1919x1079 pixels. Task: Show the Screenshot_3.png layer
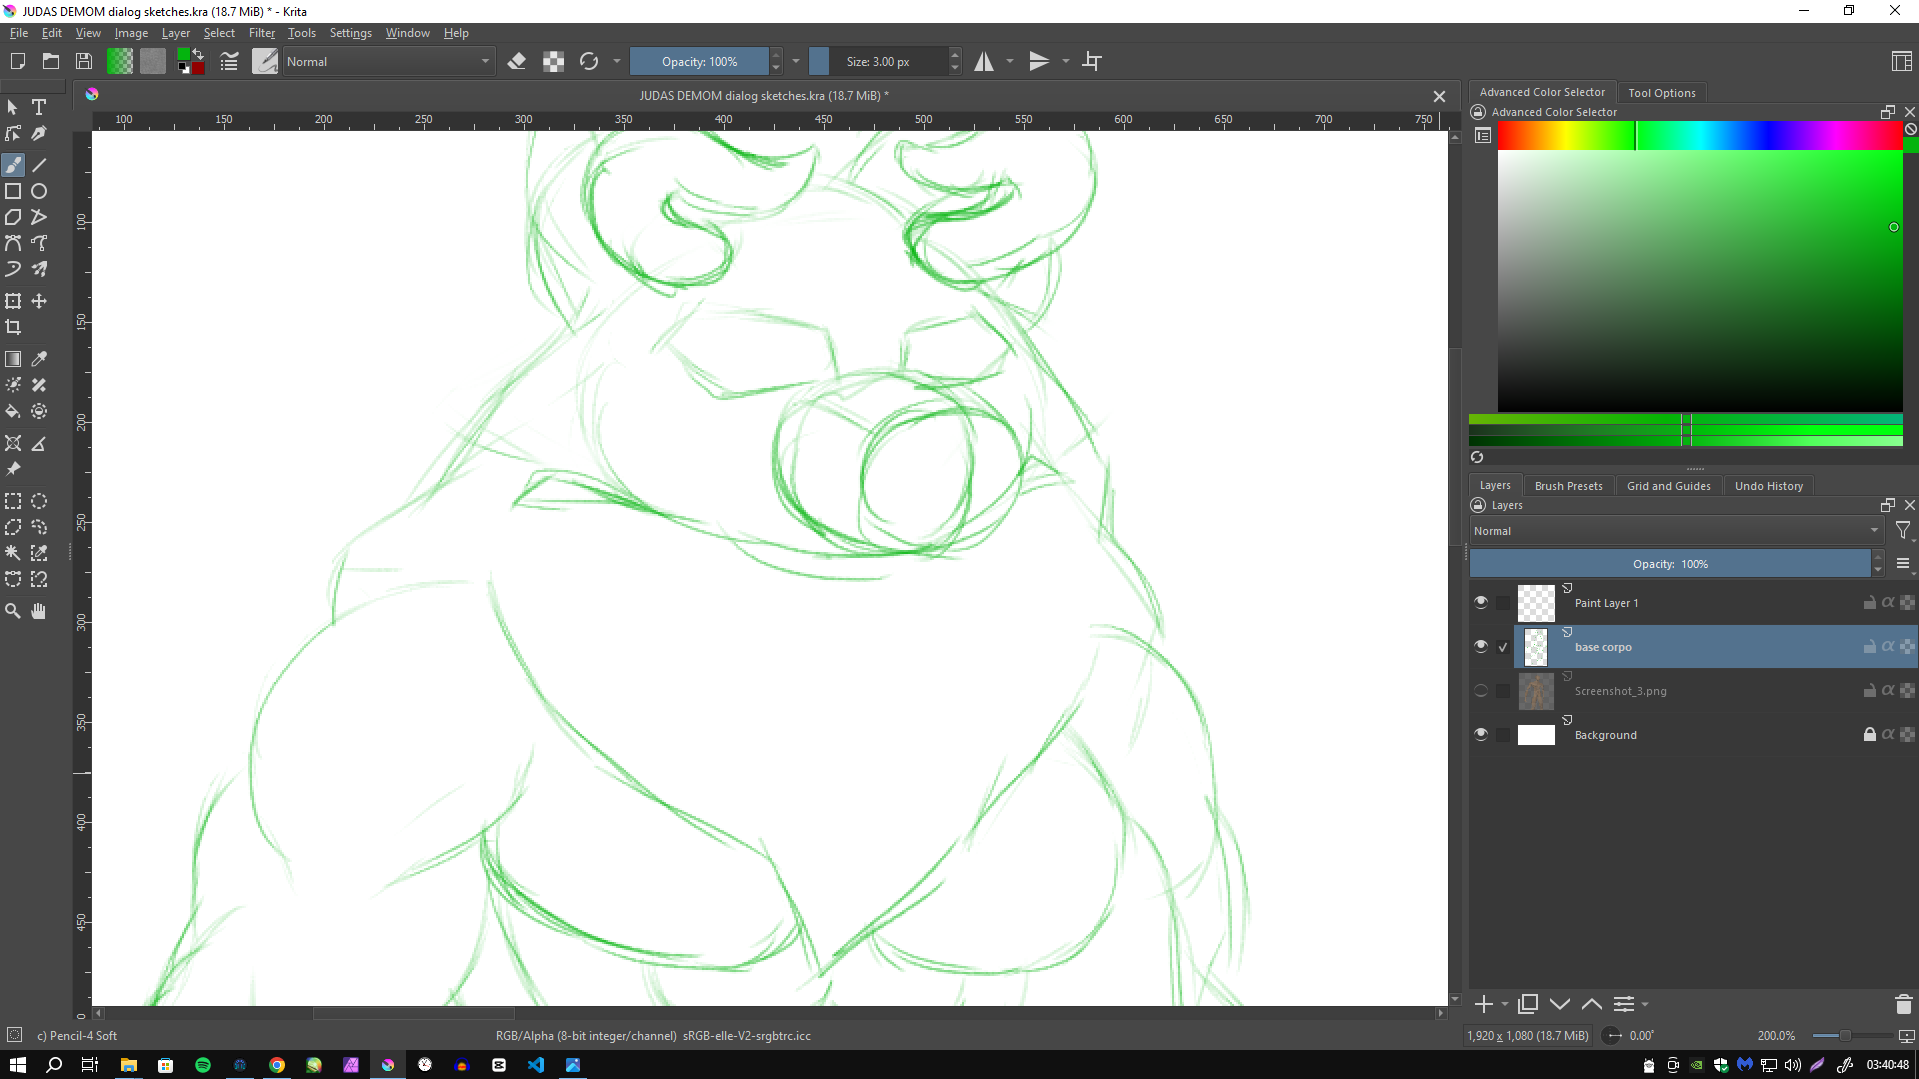[1481, 690]
